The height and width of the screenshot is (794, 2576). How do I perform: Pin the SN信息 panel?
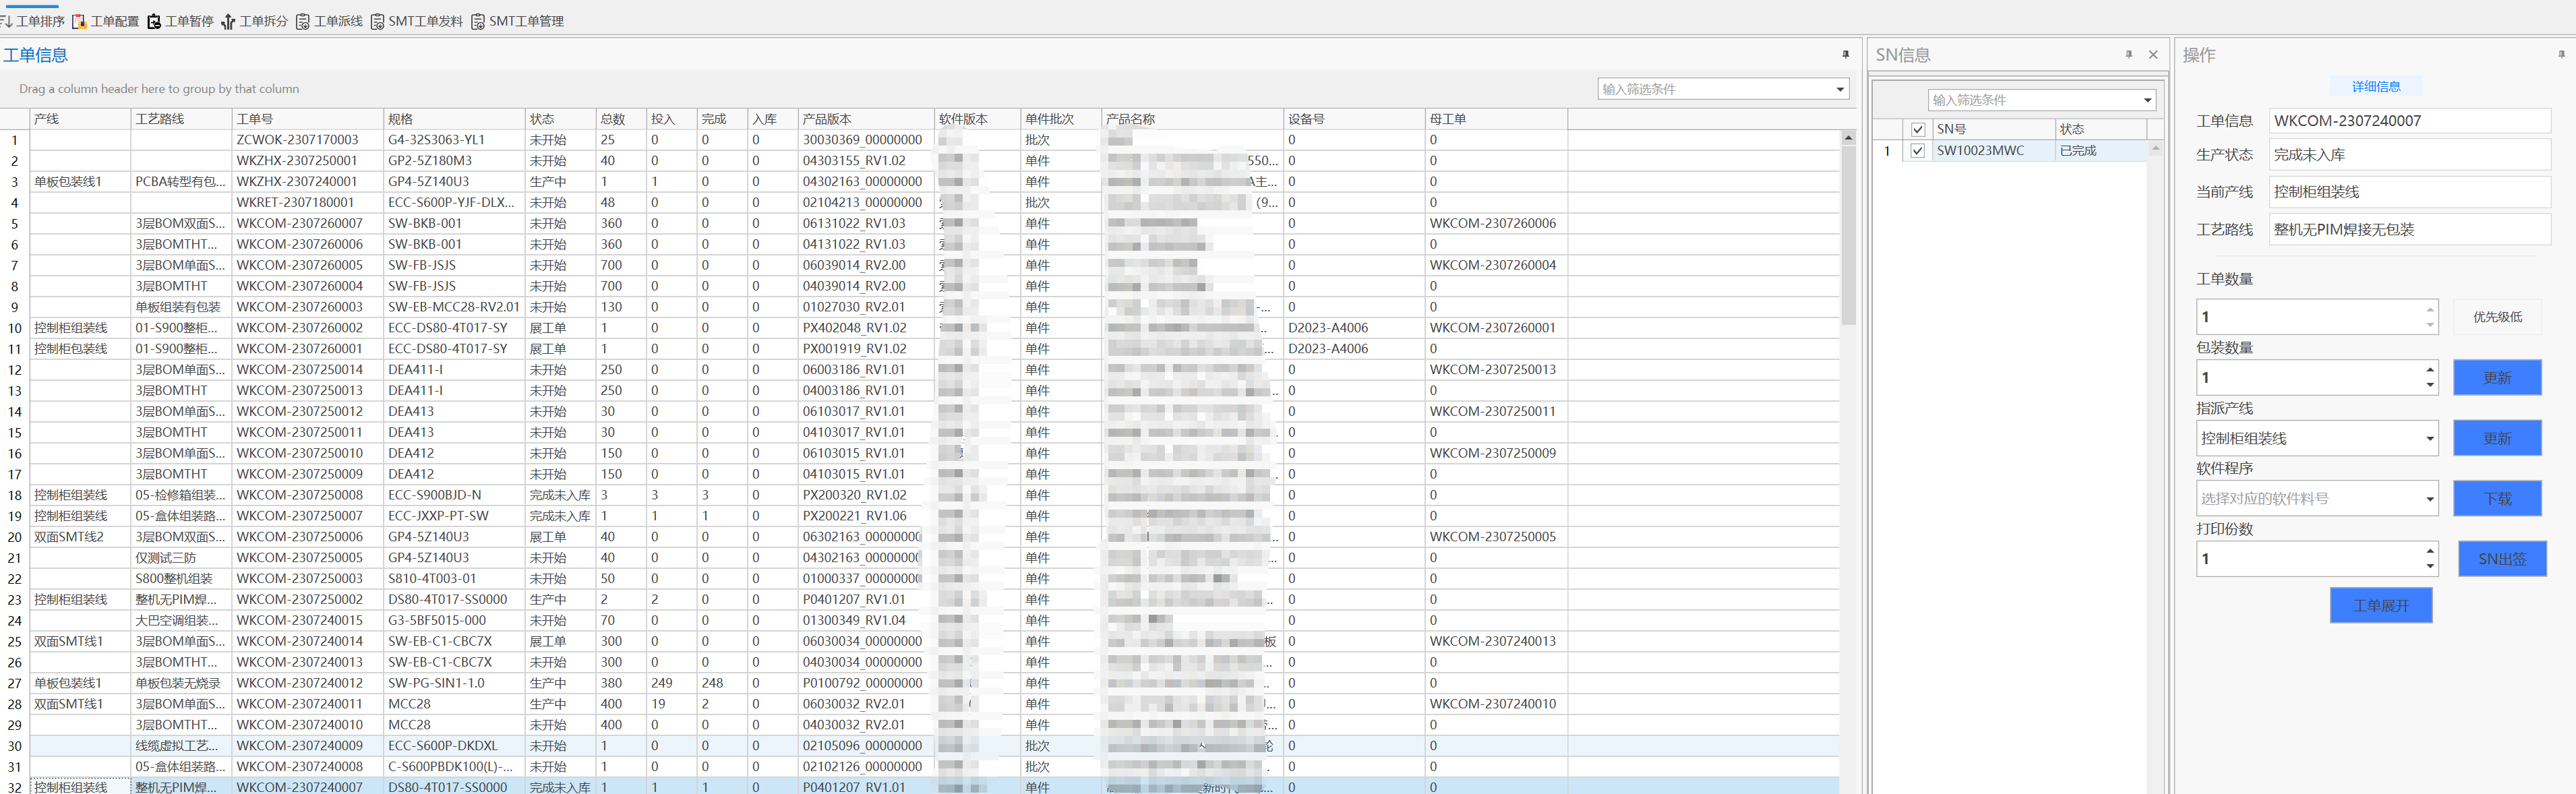pos(2129,55)
